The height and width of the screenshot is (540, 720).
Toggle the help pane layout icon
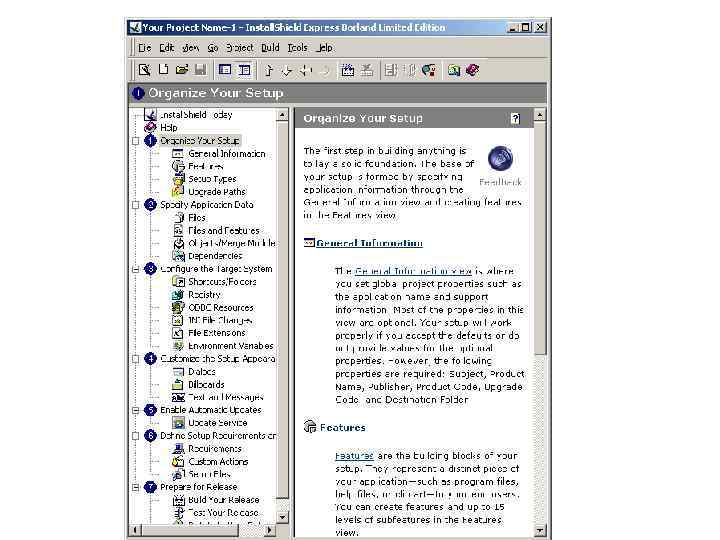click(x=244, y=70)
